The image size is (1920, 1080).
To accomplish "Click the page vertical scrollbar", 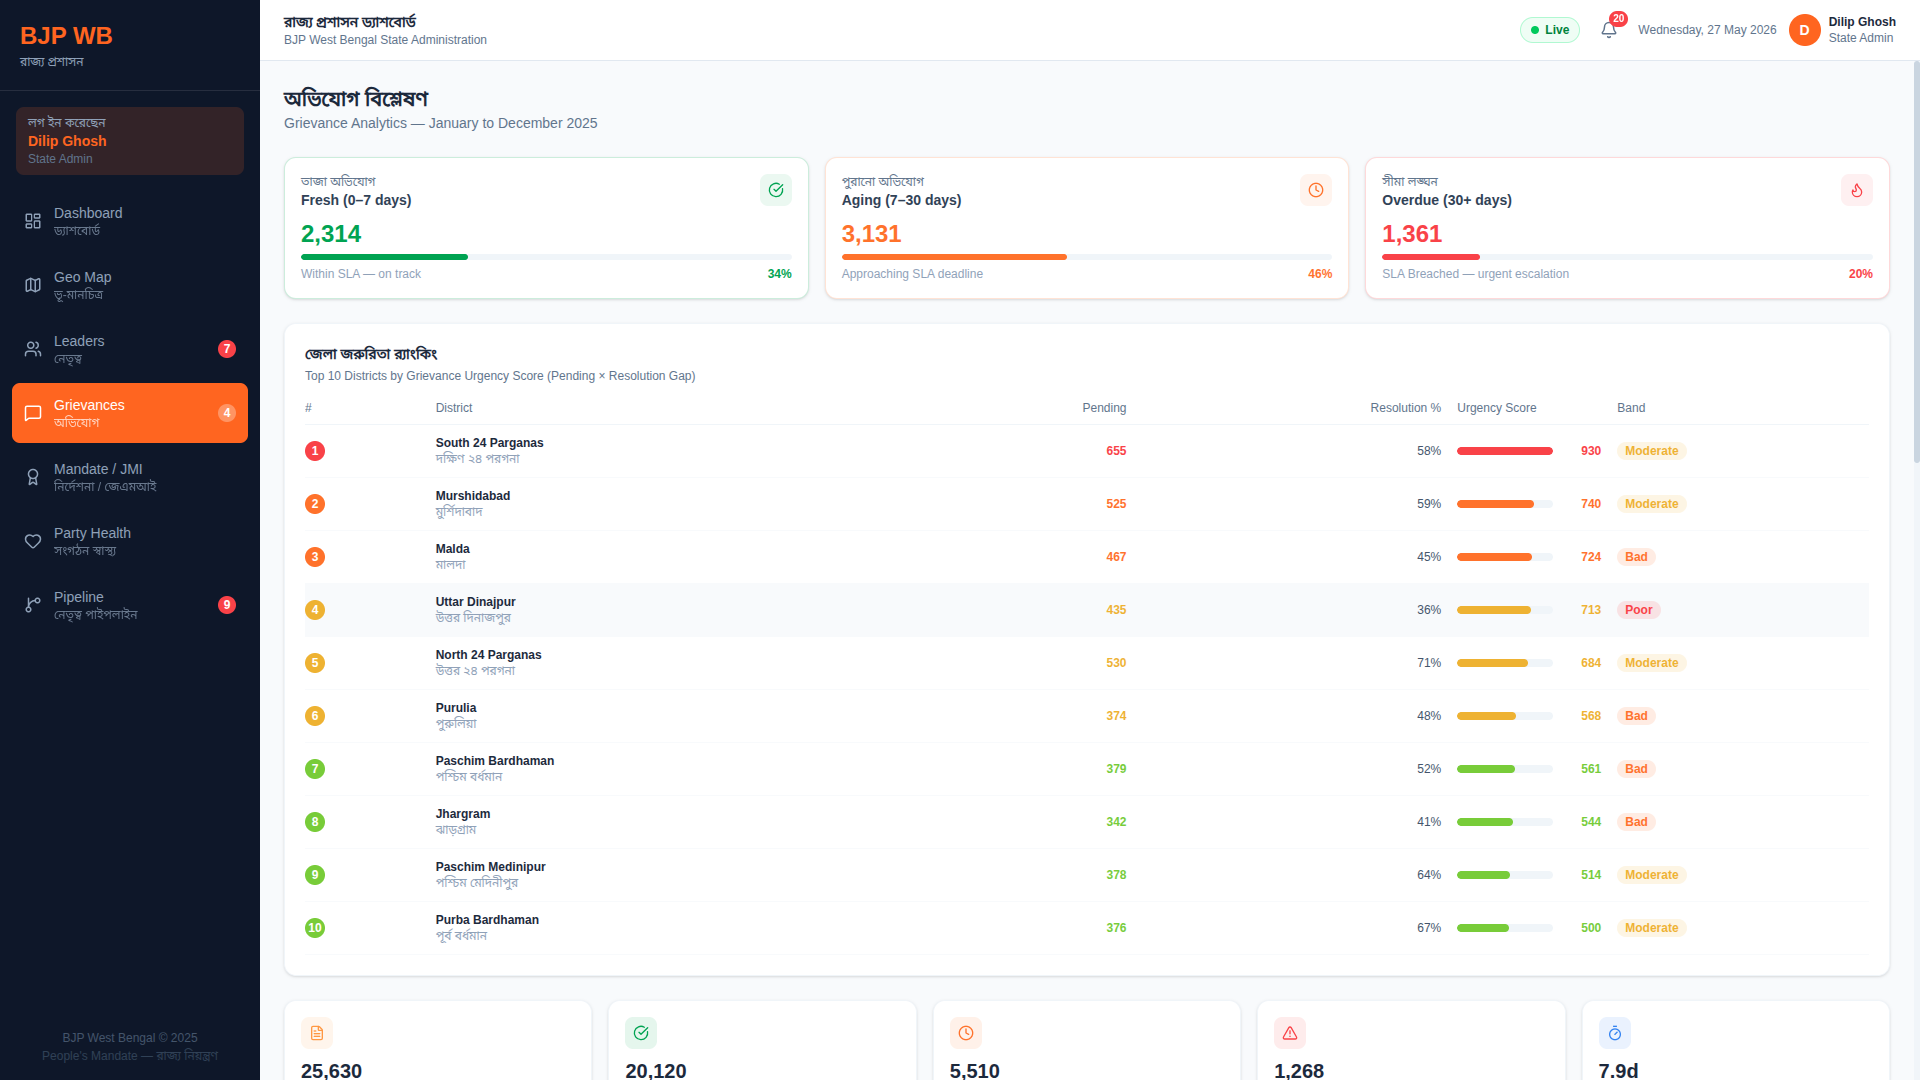I will (1916, 260).
